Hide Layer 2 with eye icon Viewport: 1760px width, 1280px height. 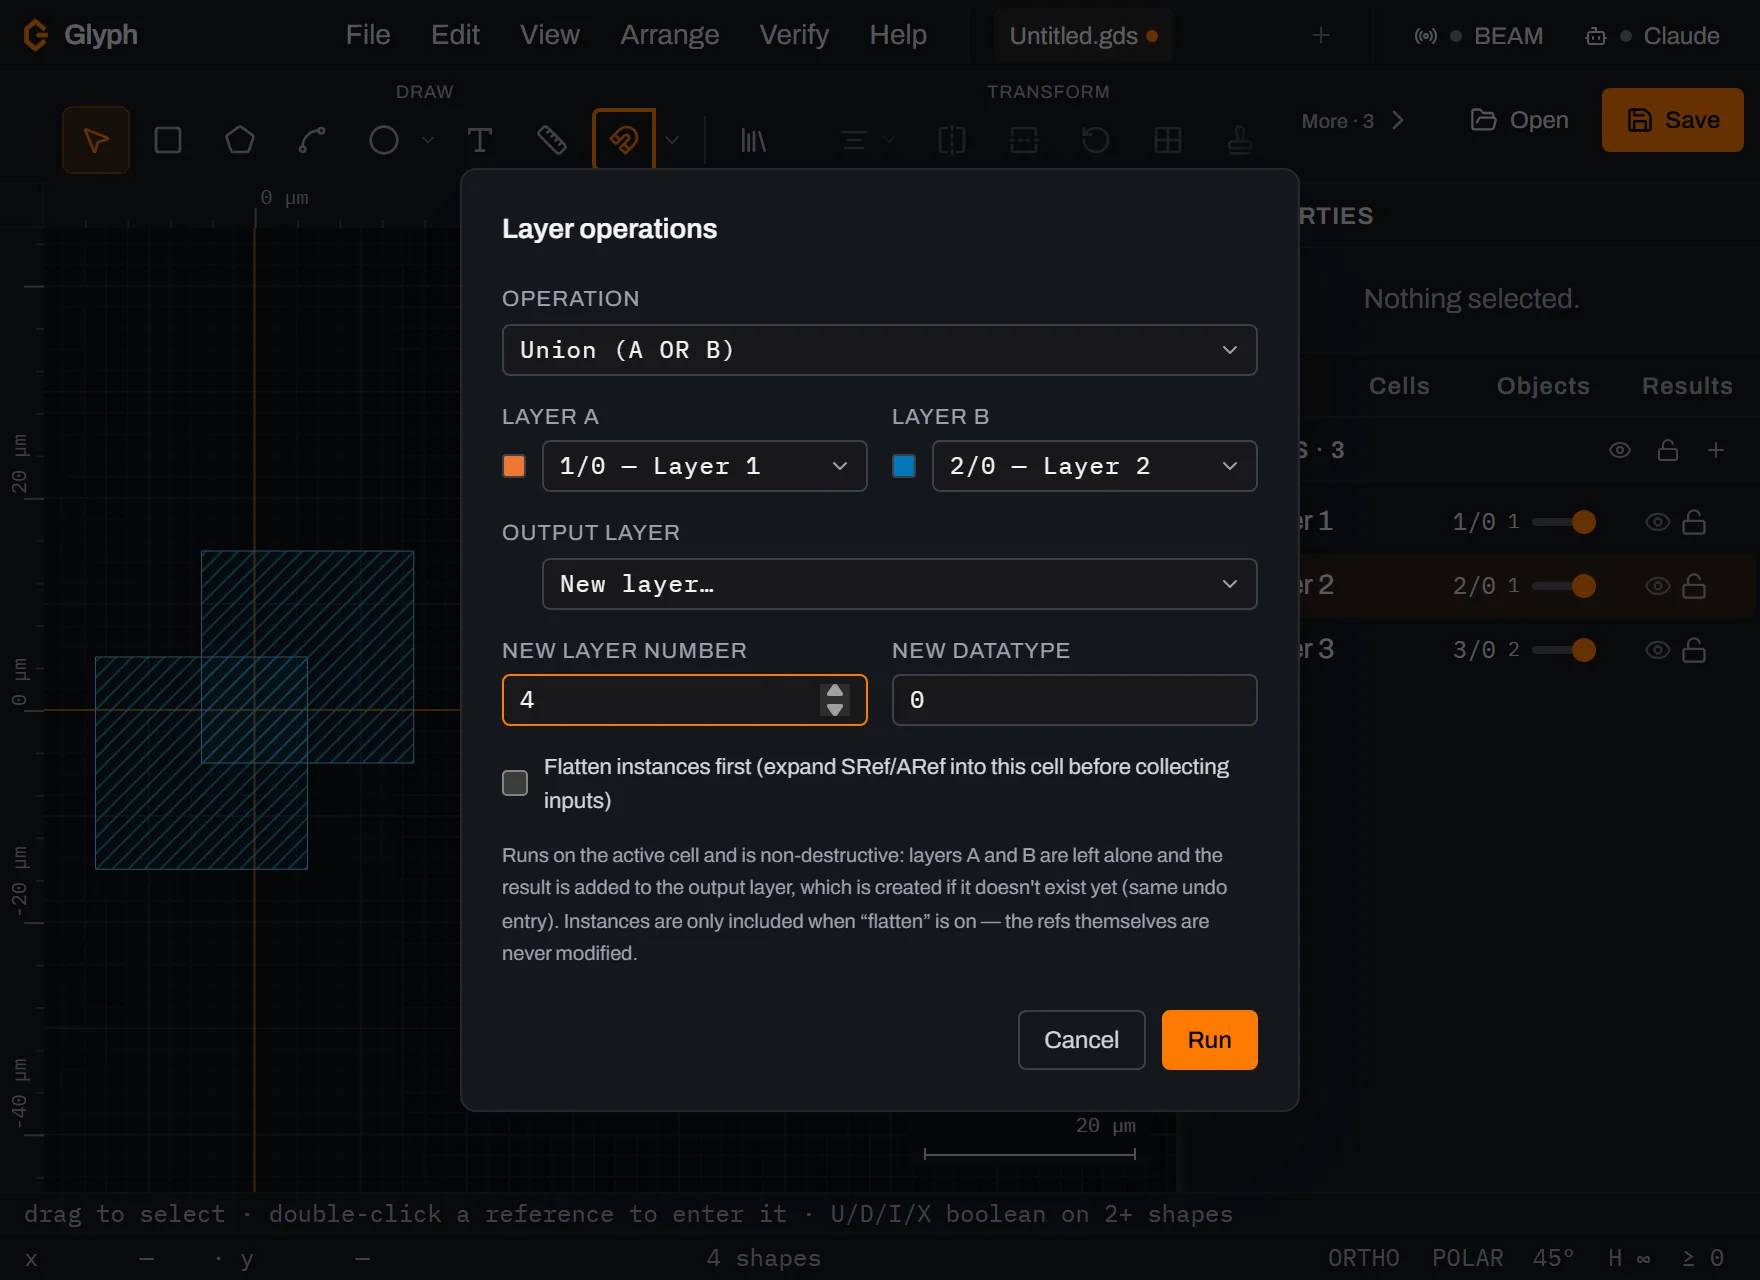[x=1658, y=586]
